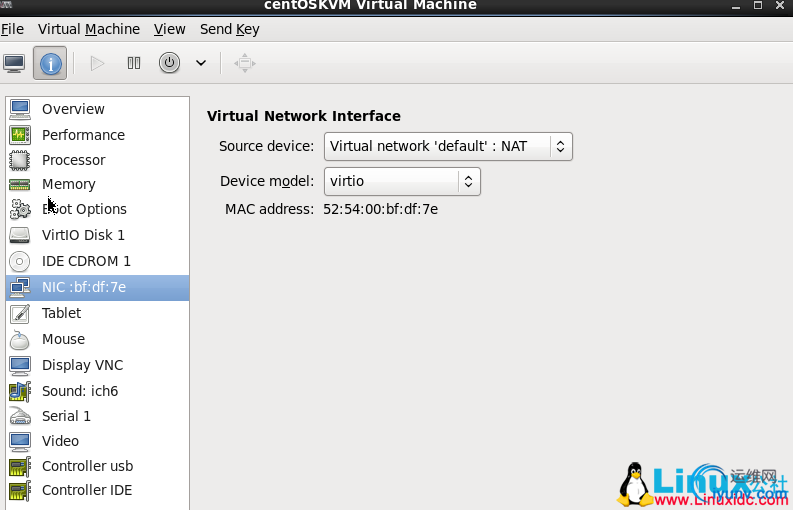Open the Send Key menu
The width and height of the screenshot is (793, 510).
pos(229,29)
